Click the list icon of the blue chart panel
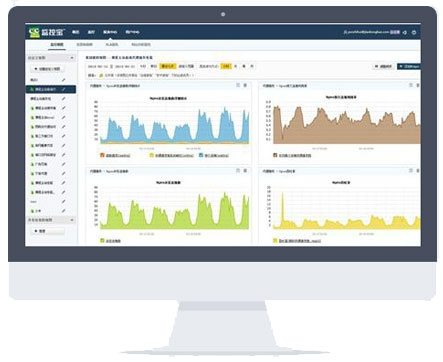Image resolution: width=443 pixels, height=362 pixels. 238,85
